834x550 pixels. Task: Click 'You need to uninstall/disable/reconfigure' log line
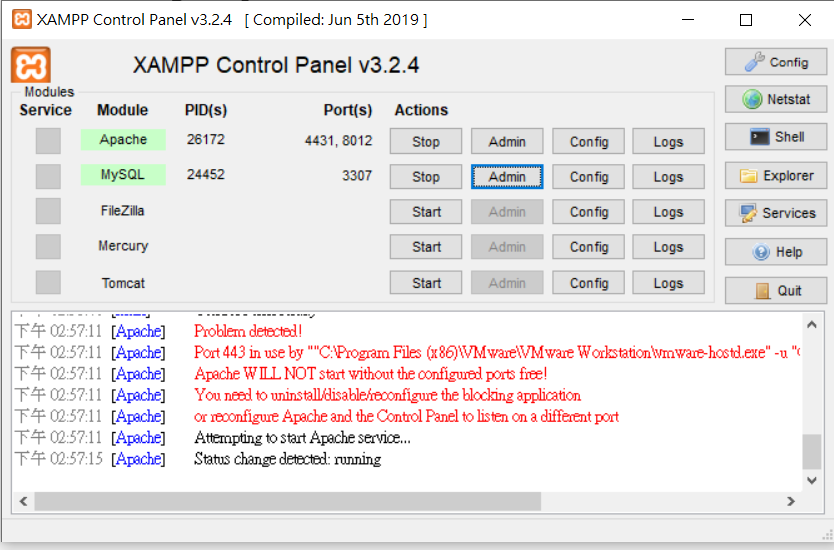(387, 395)
